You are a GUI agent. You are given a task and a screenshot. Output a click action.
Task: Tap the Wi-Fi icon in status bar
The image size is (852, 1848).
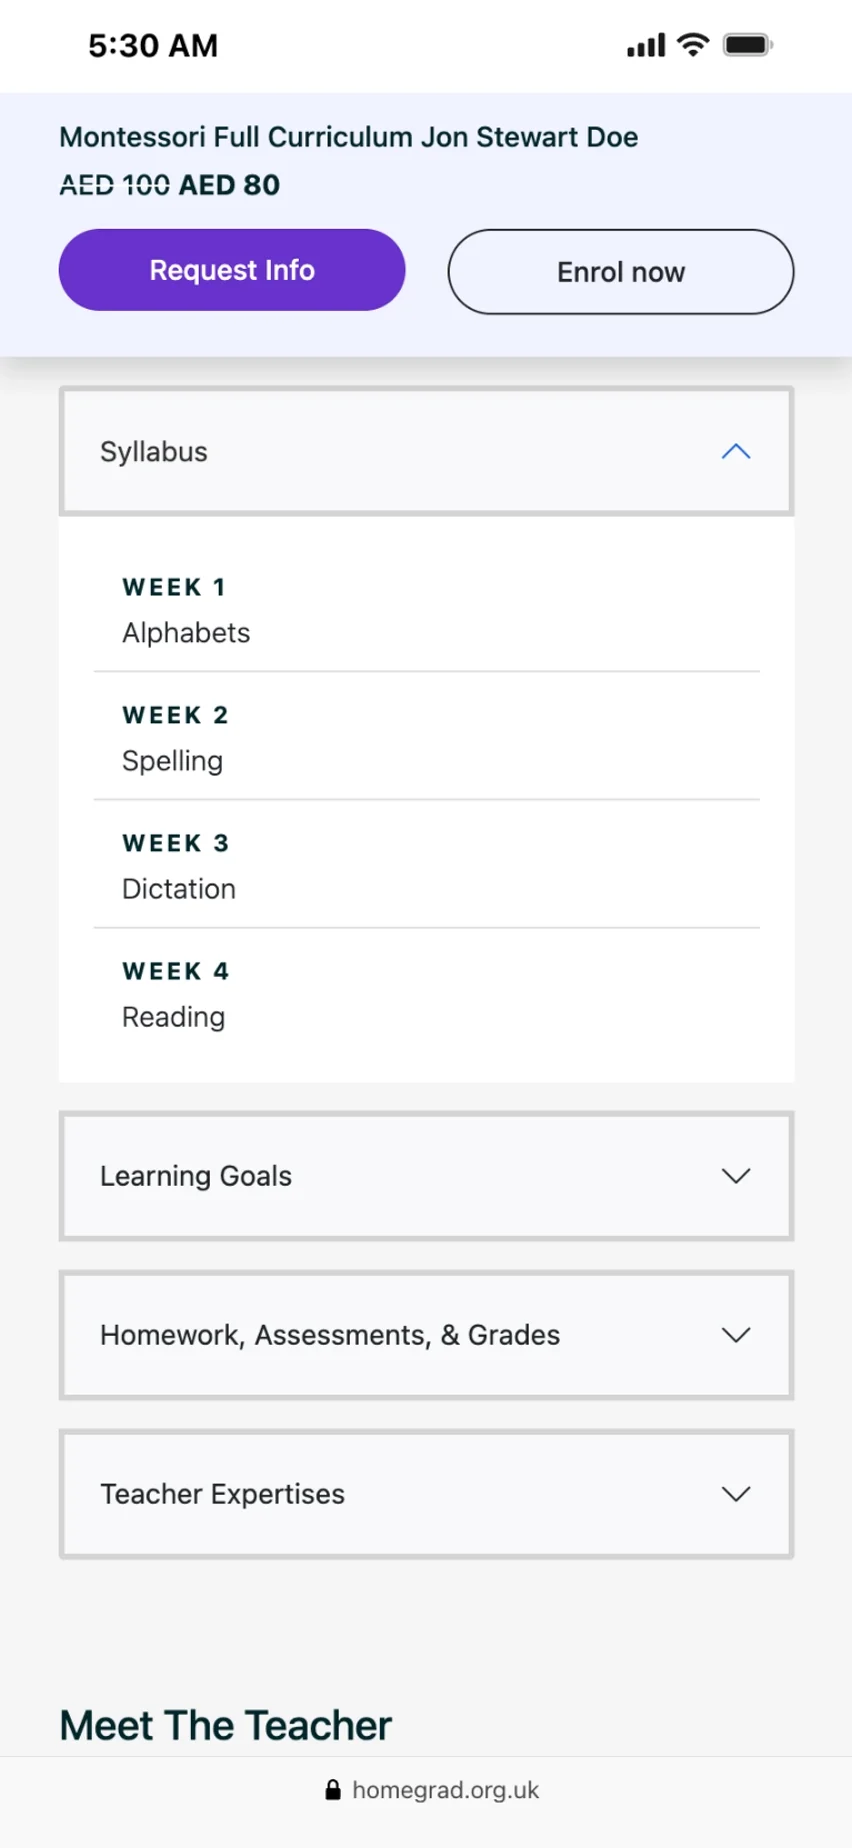coord(692,44)
